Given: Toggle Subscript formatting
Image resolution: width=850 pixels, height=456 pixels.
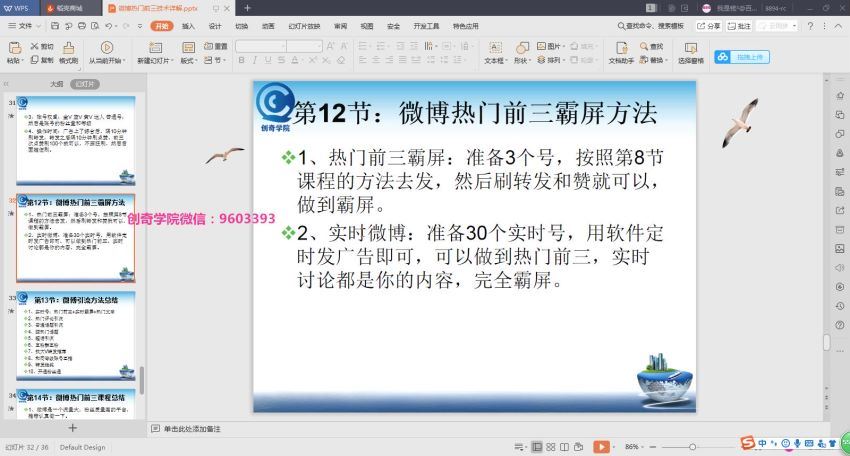Looking at the screenshot, I should click(326, 60).
